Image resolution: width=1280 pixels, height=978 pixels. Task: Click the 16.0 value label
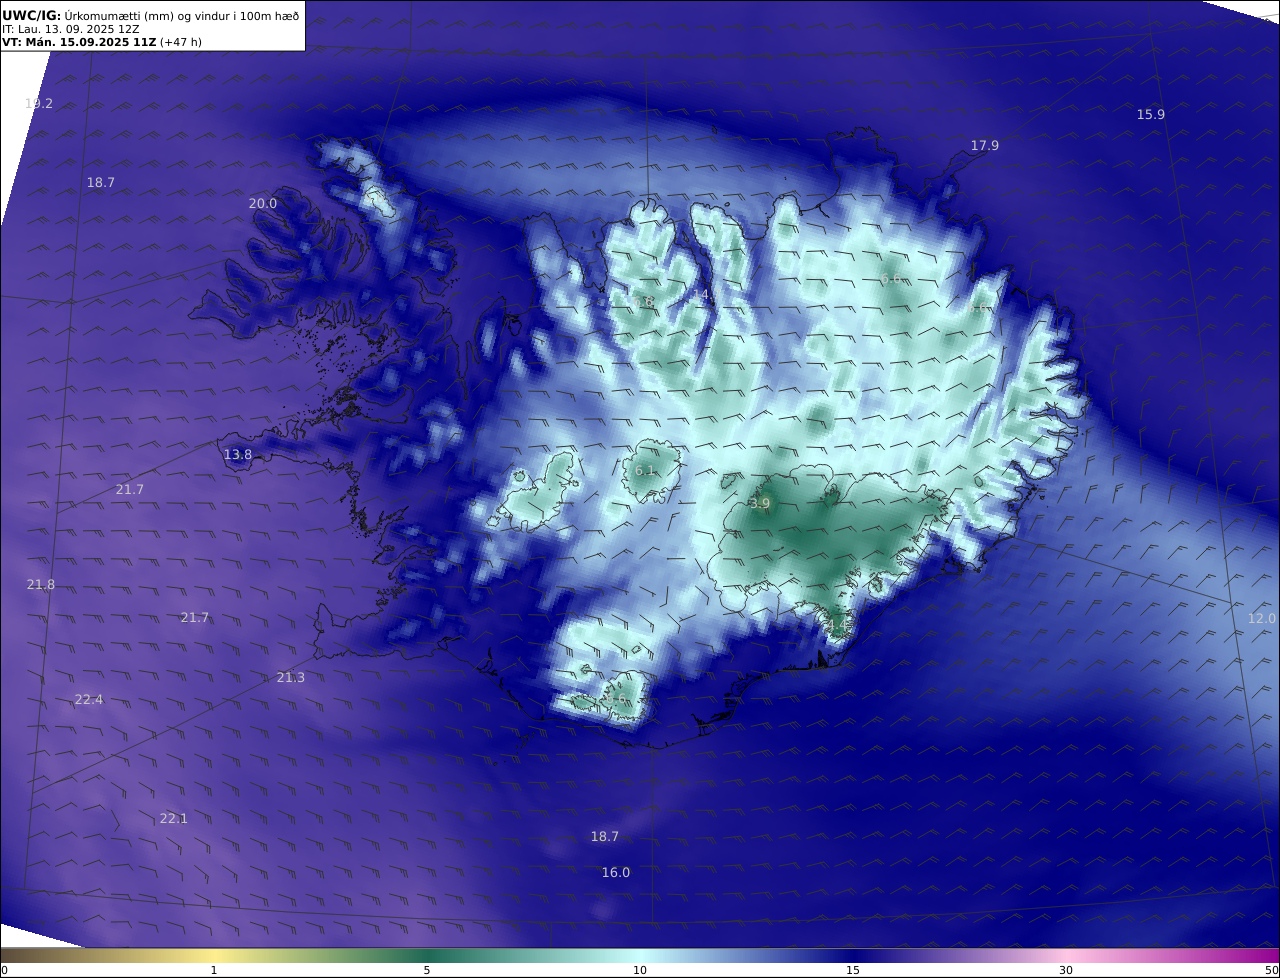tap(616, 872)
